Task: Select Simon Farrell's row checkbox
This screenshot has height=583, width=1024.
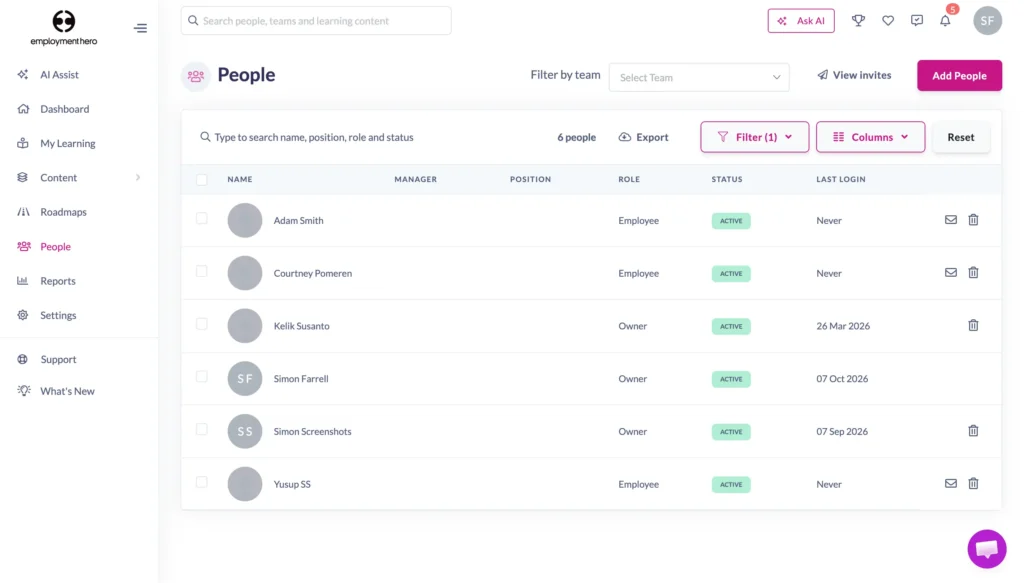Action: [x=202, y=377]
